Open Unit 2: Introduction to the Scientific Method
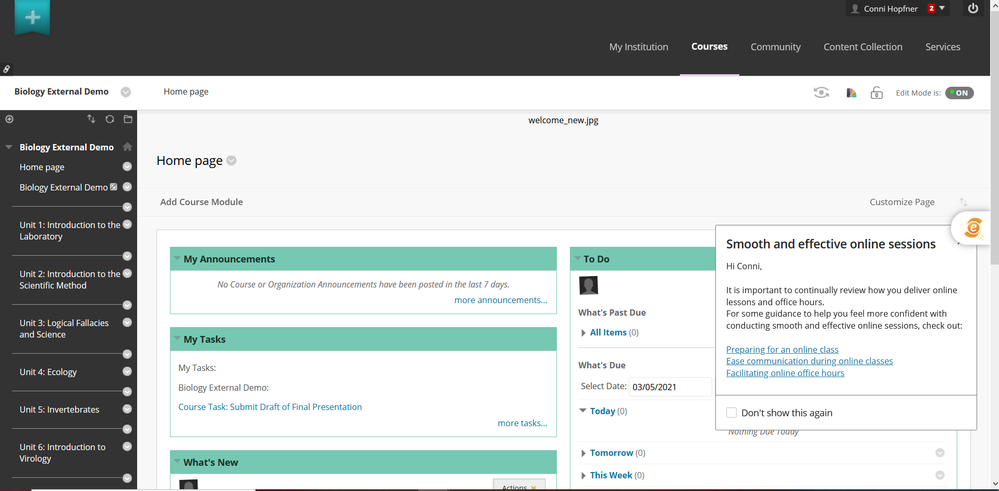Viewport: 999px width, 491px height. (x=69, y=280)
